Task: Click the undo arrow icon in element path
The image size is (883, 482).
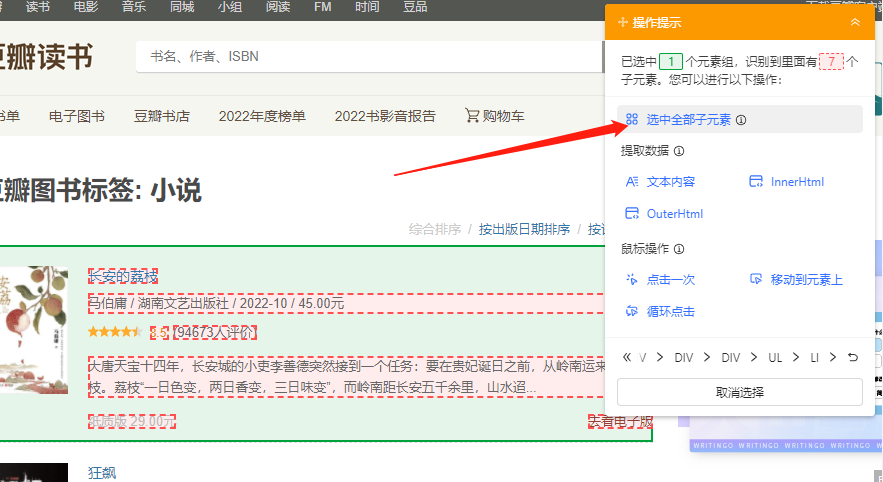Action: pos(853,358)
